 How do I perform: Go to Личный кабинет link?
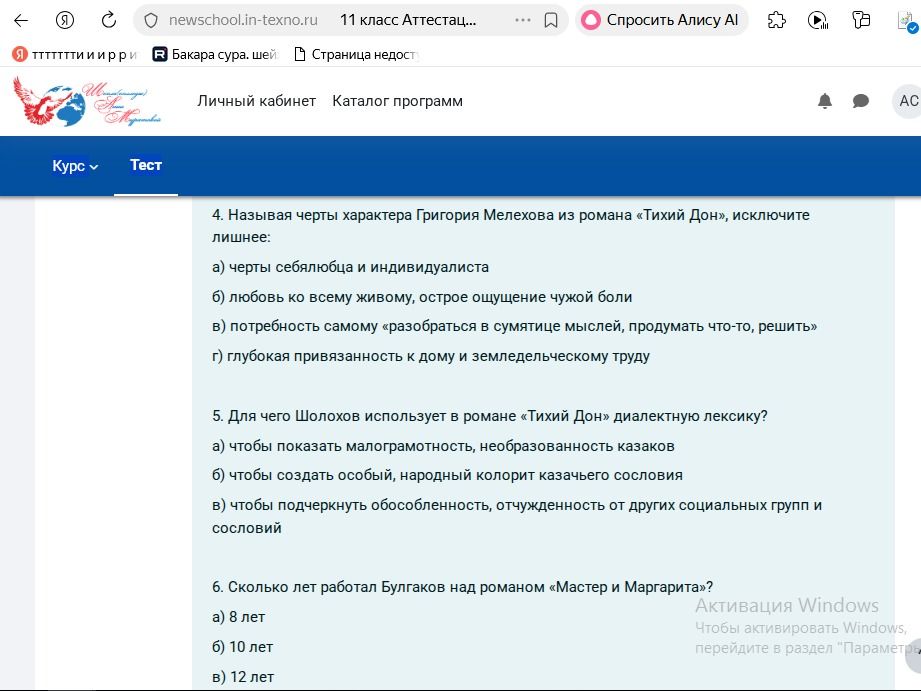click(257, 101)
